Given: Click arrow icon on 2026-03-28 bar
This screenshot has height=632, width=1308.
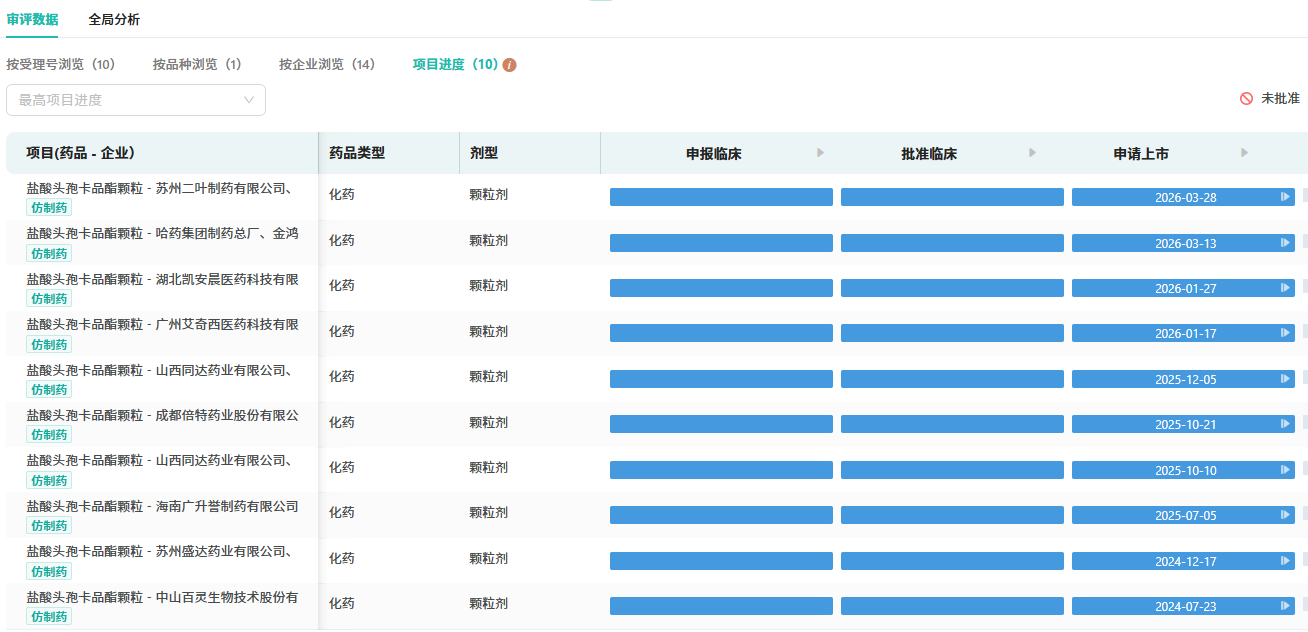Looking at the screenshot, I should (1285, 197).
